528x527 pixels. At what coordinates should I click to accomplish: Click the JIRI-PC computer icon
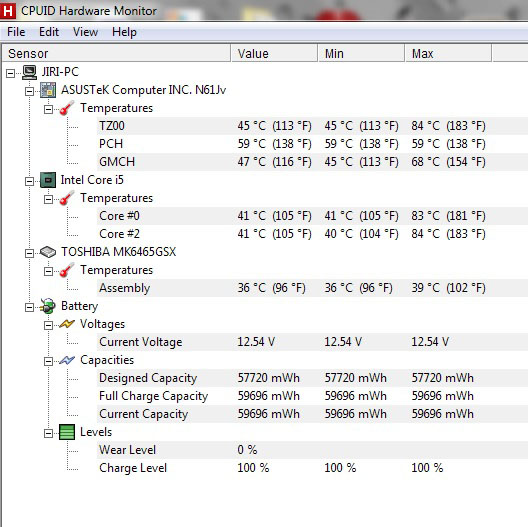click(29, 72)
